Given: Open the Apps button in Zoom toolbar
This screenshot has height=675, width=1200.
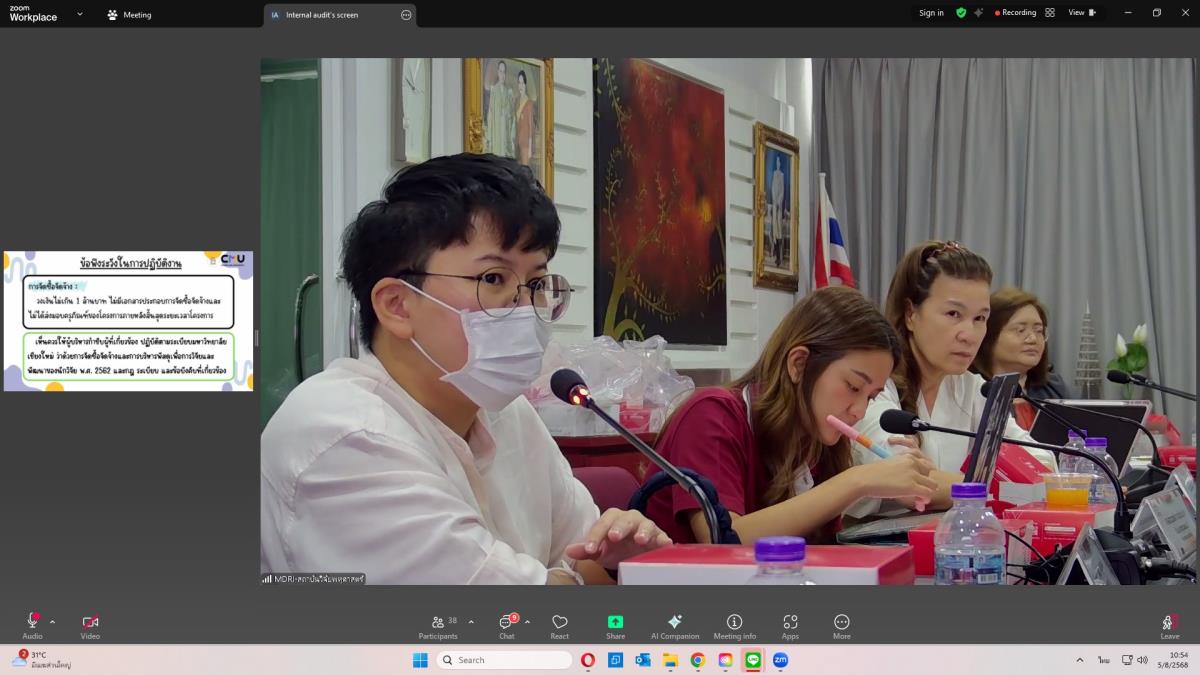Looking at the screenshot, I should point(790,626).
